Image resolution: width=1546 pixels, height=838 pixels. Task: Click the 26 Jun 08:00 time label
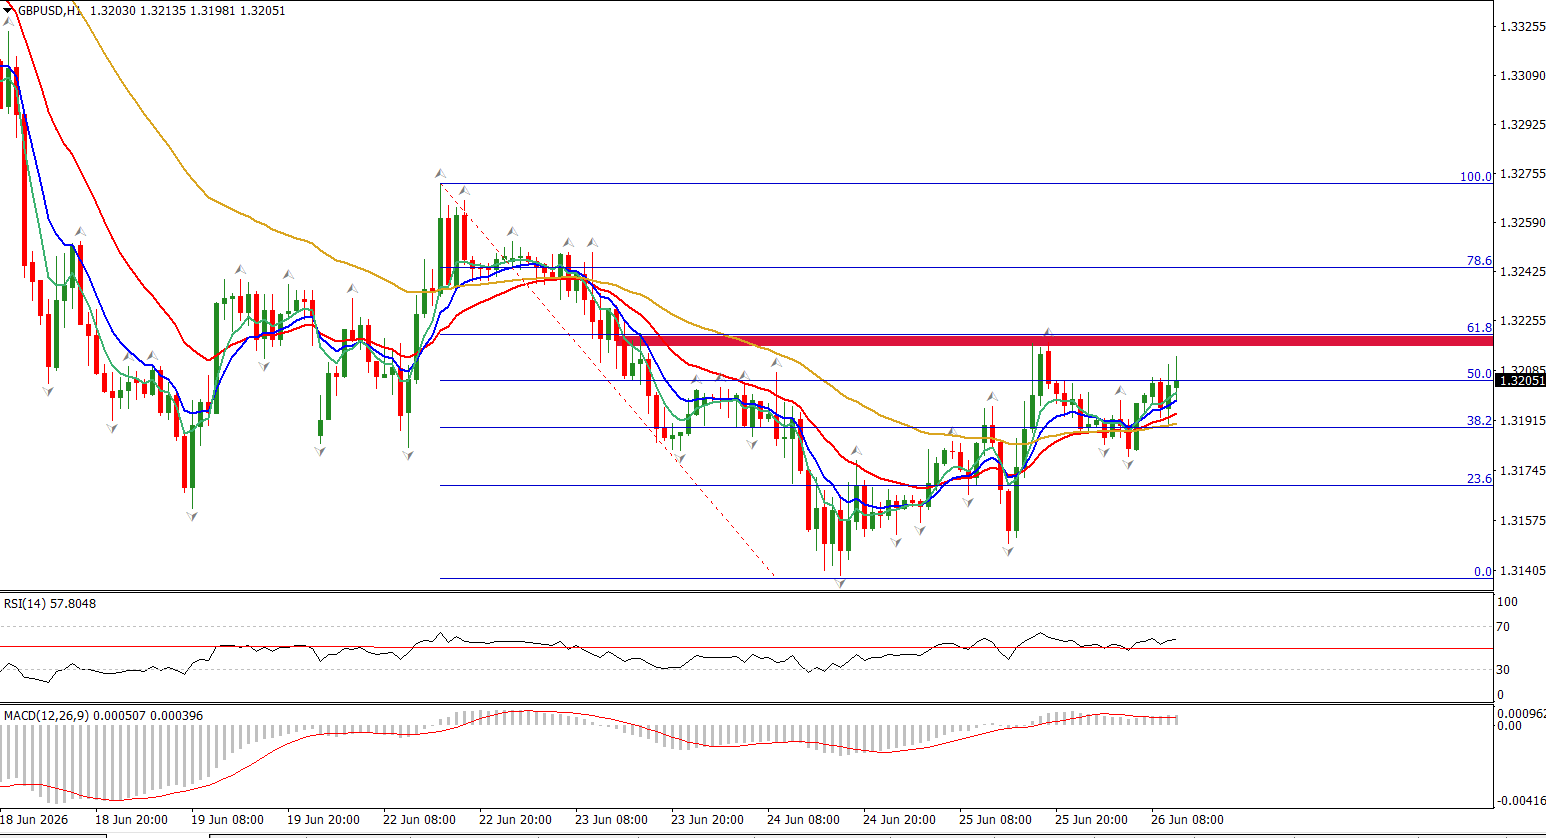pyautogui.click(x=1187, y=820)
